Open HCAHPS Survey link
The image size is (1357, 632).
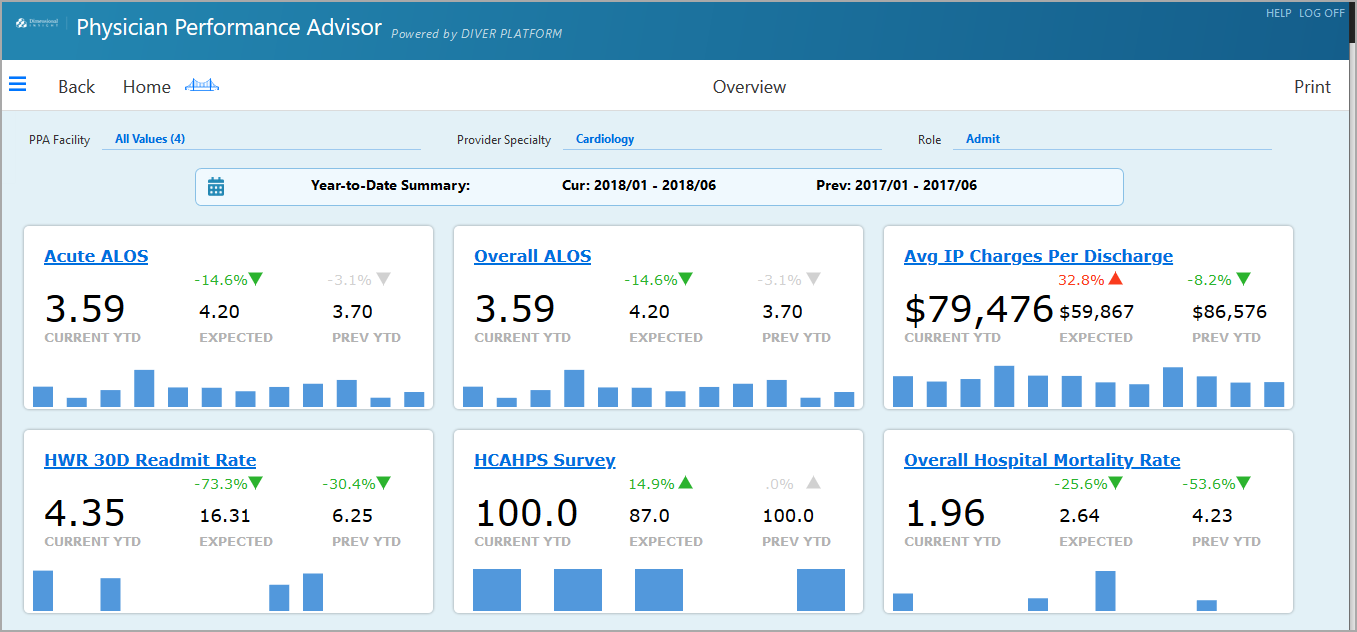click(545, 460)
